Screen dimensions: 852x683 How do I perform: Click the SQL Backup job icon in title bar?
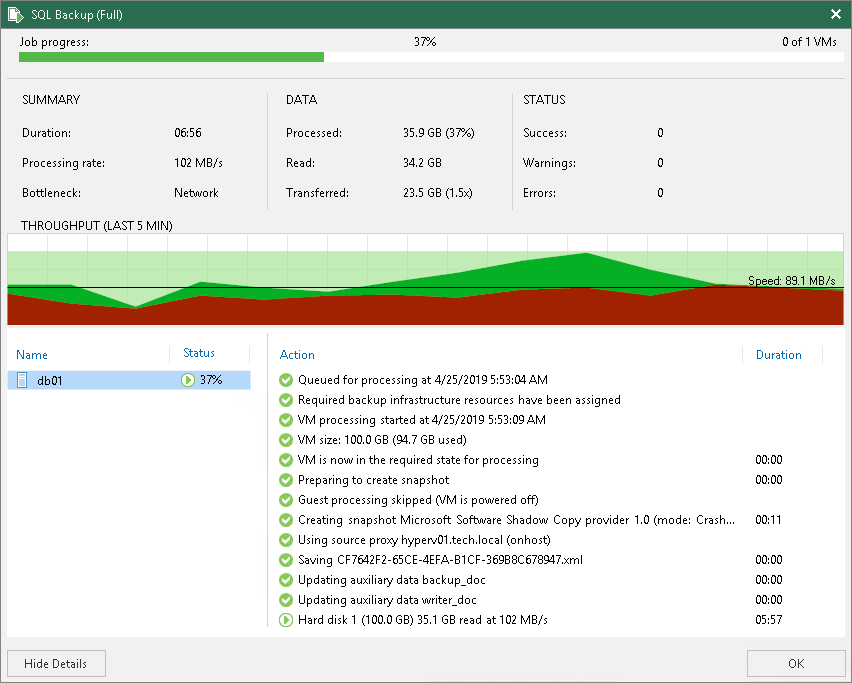(x=15, y=15)
